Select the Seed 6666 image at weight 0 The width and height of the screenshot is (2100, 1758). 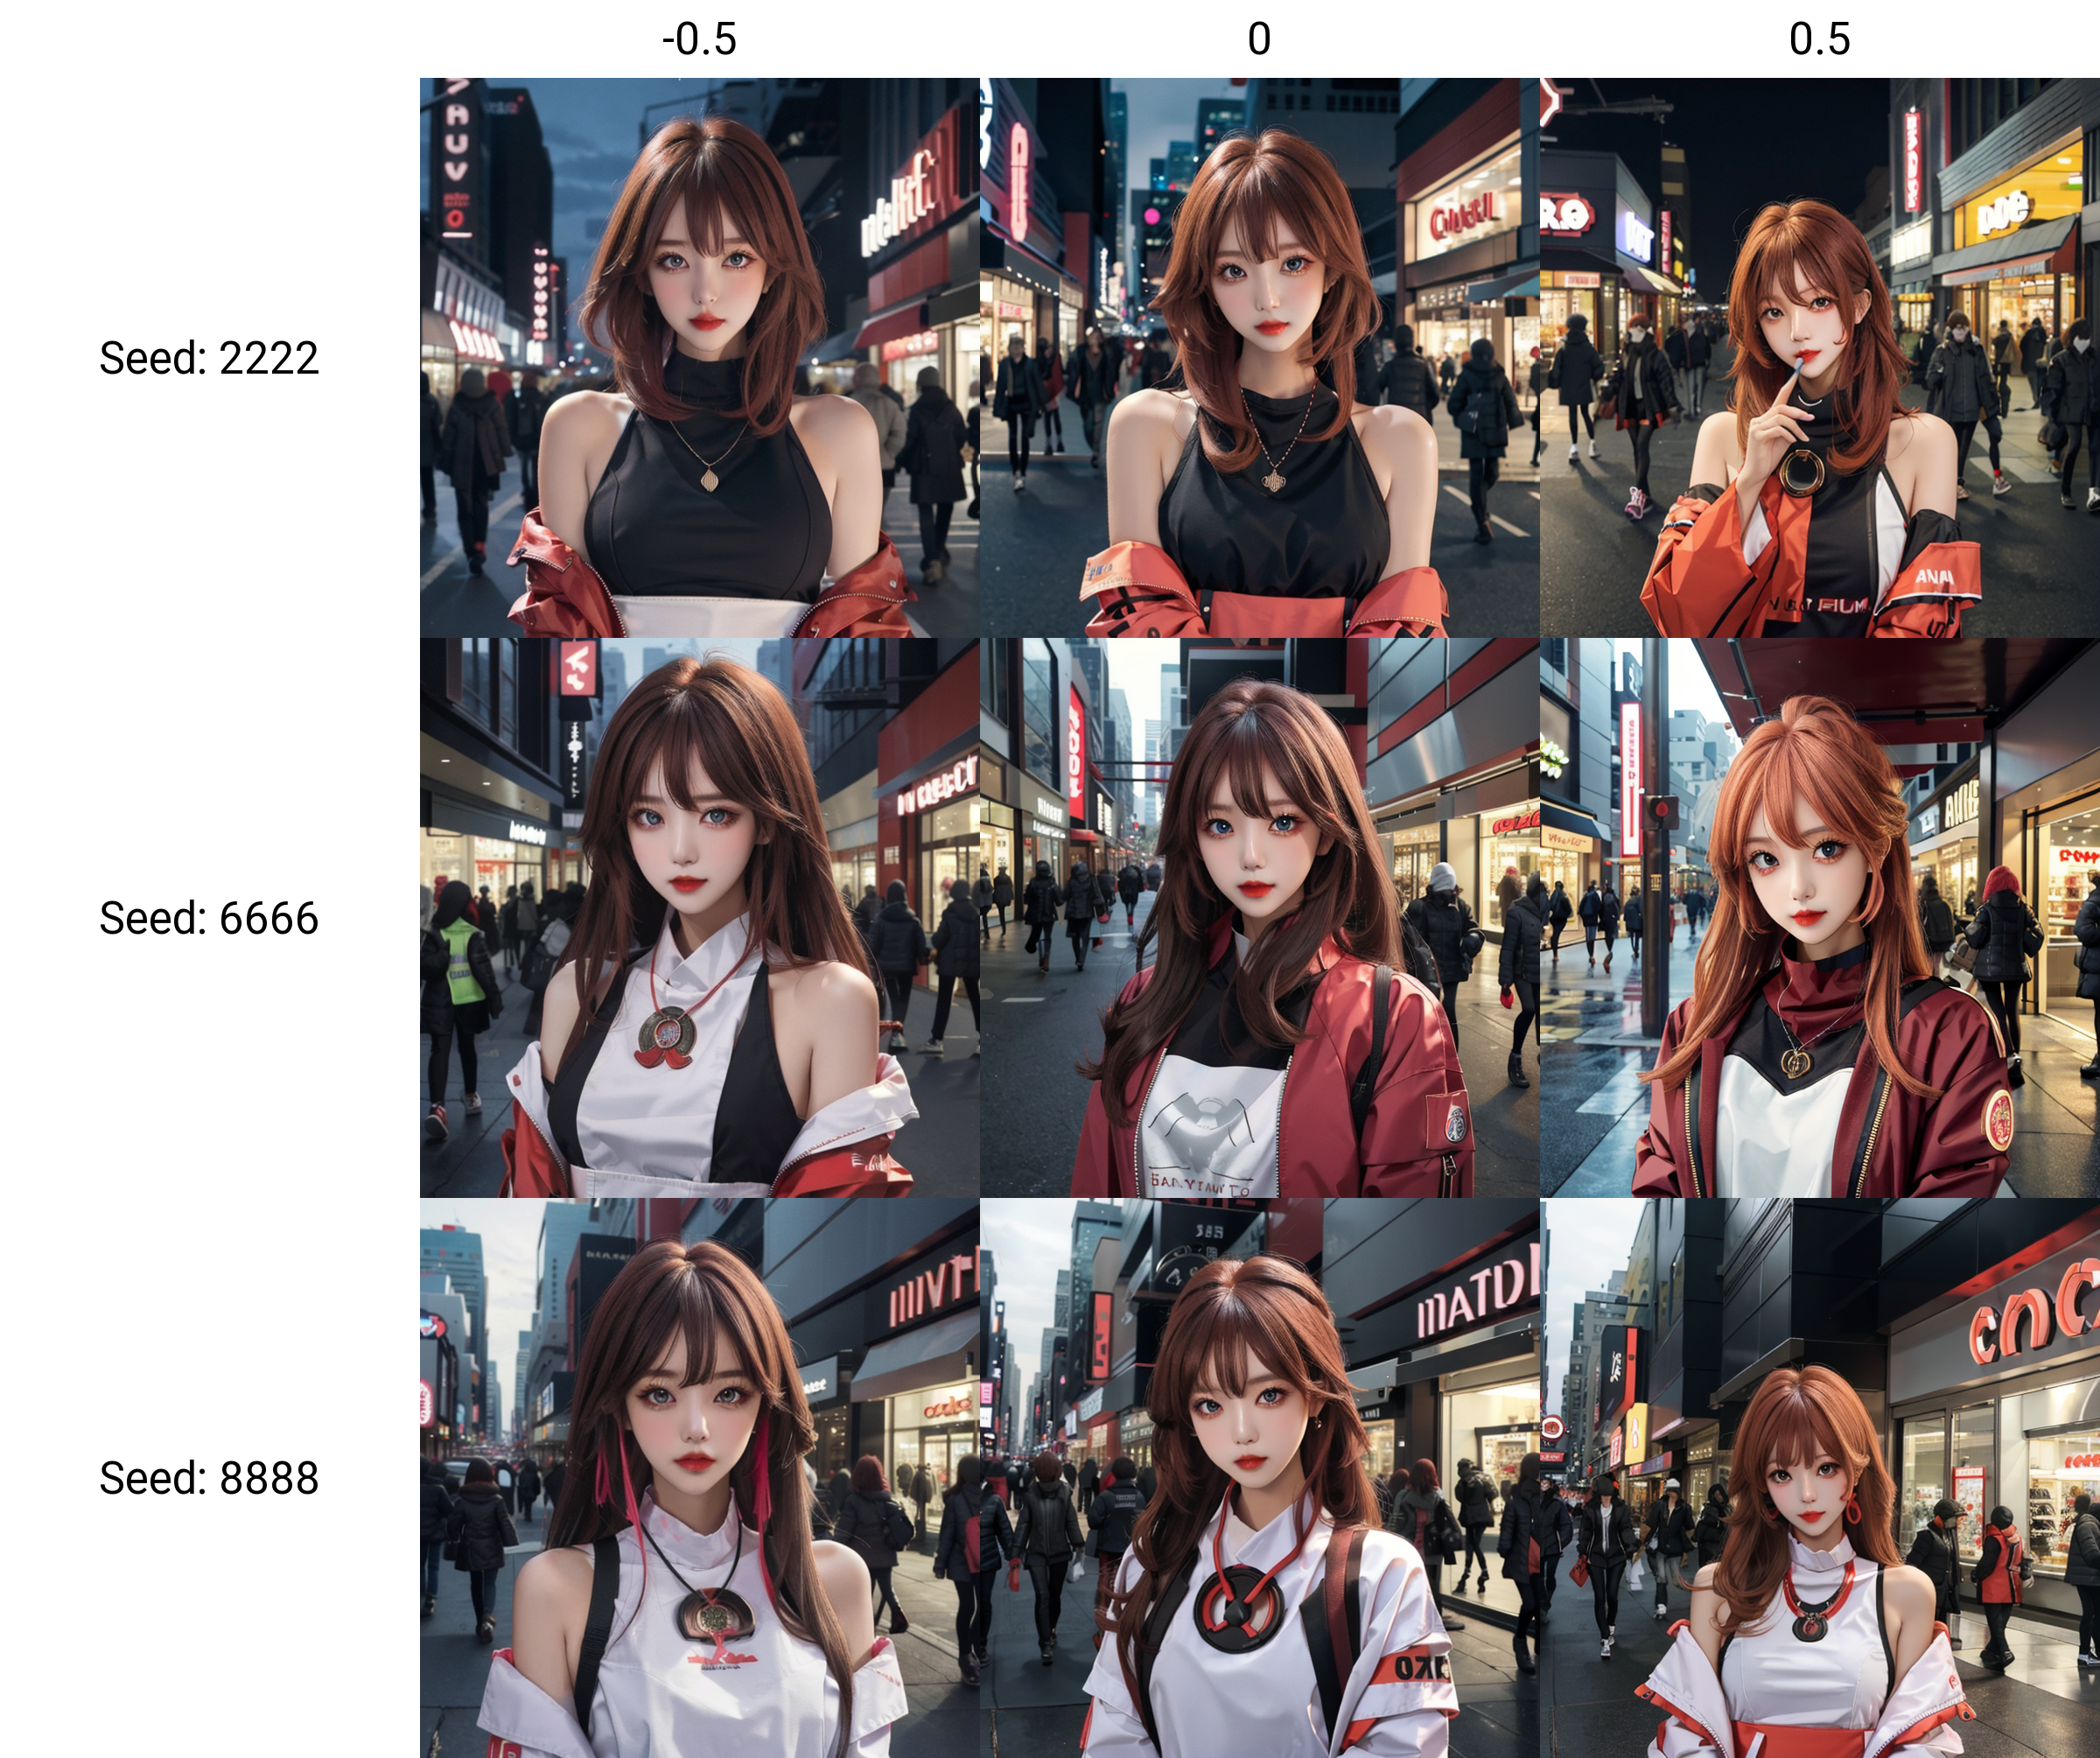1259,918
